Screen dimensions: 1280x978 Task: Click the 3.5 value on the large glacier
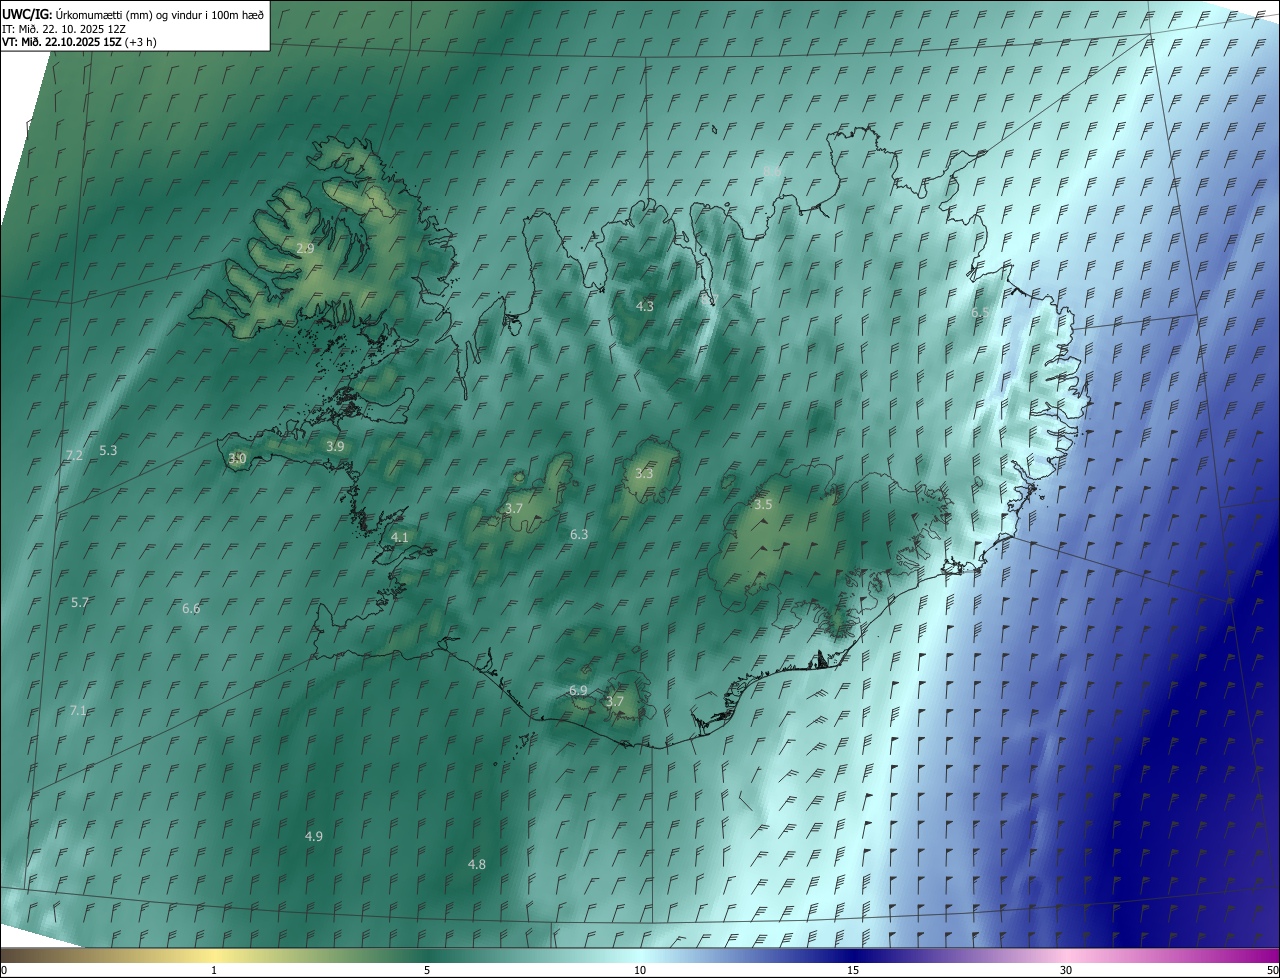[763, 504]
